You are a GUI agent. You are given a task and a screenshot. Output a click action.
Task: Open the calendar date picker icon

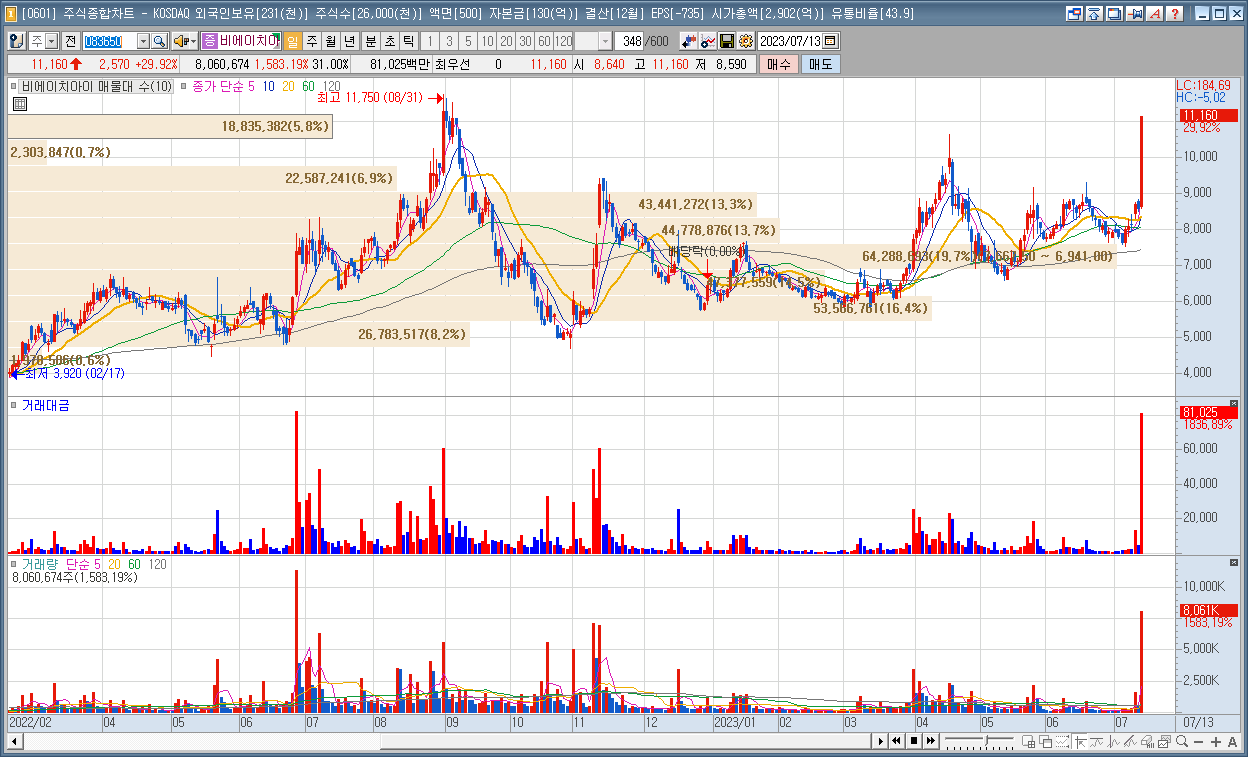point(830,41)
